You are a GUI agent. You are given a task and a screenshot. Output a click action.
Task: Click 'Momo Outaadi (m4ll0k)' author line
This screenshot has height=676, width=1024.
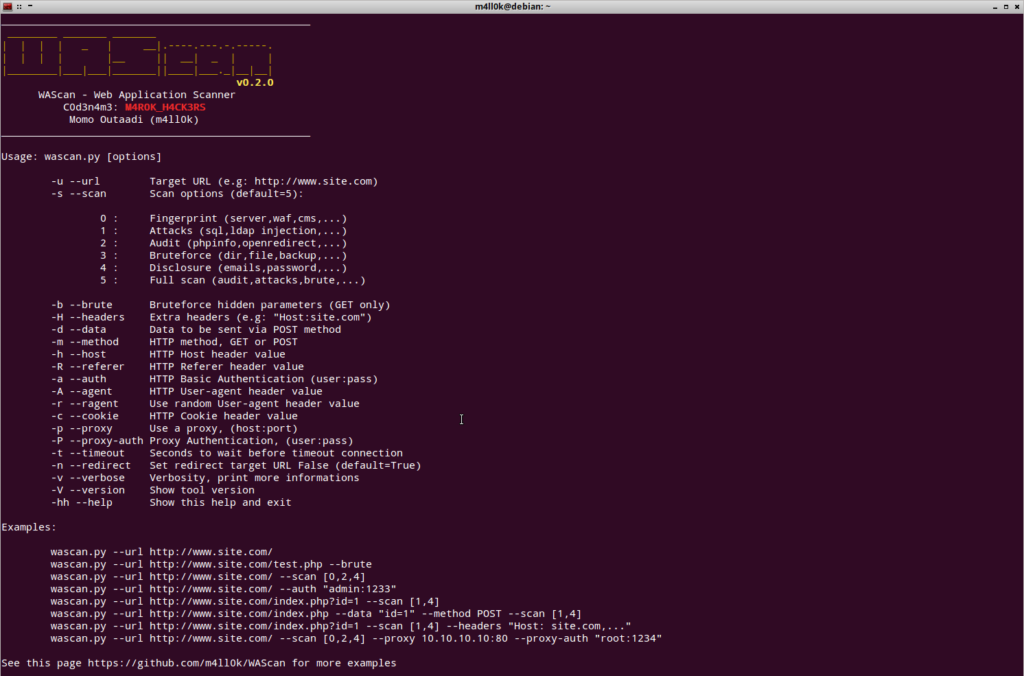[134, 120]
